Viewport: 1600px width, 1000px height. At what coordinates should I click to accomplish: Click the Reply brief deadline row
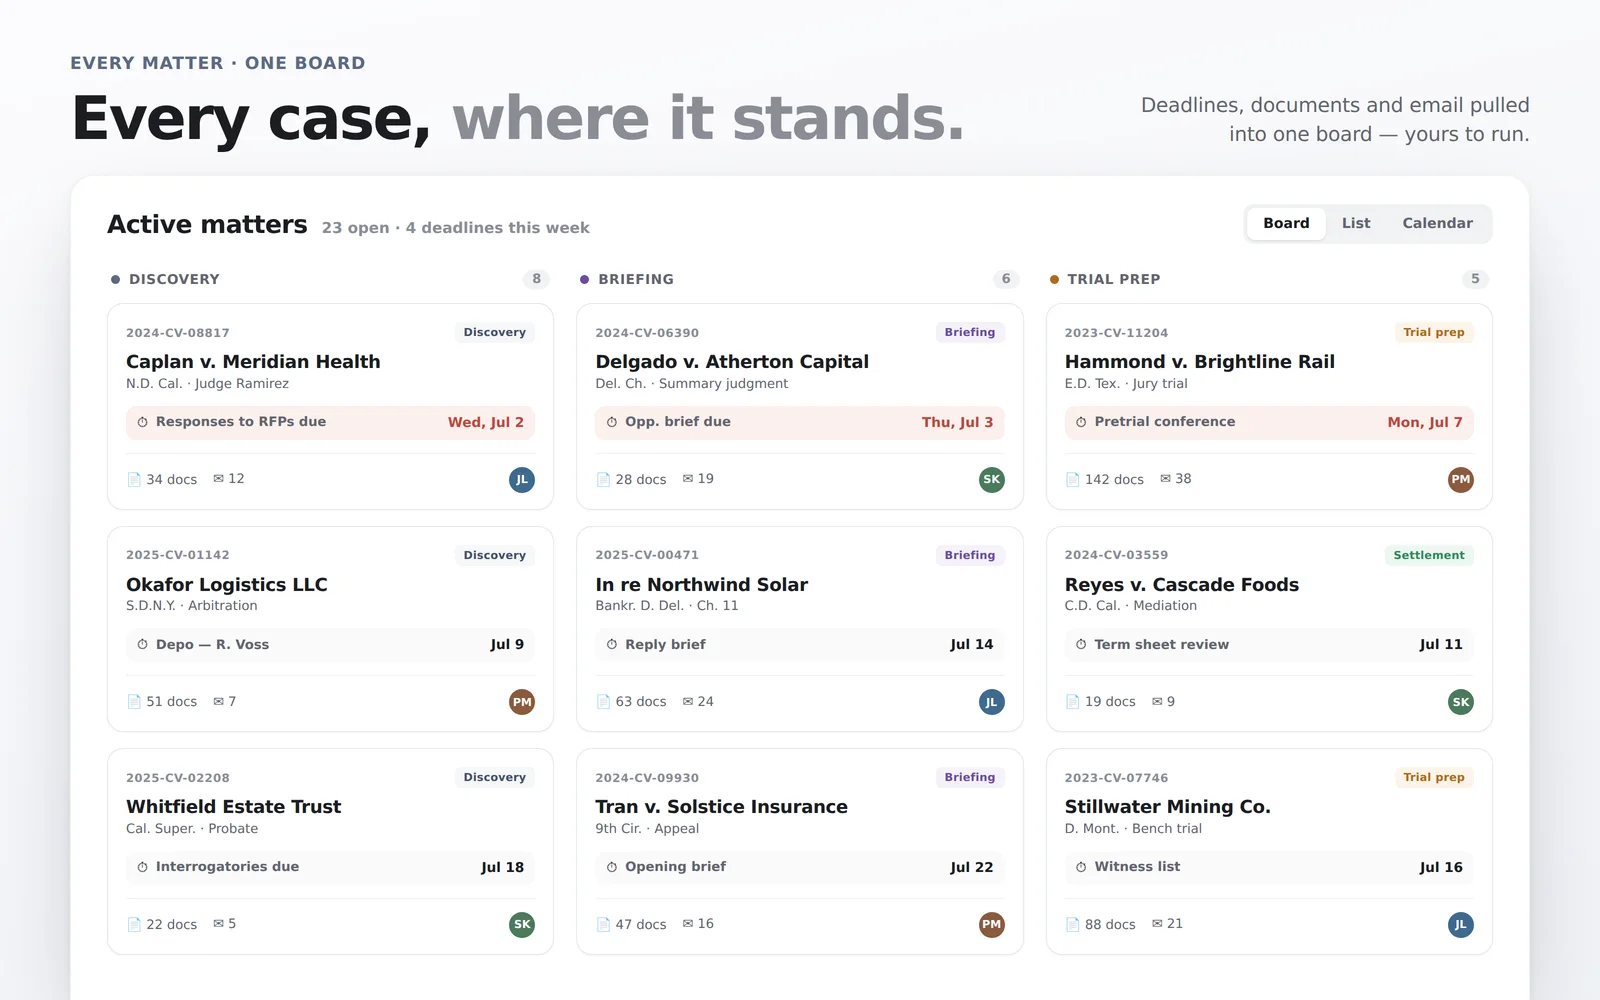pyautogui.click(x=800, y=645)
